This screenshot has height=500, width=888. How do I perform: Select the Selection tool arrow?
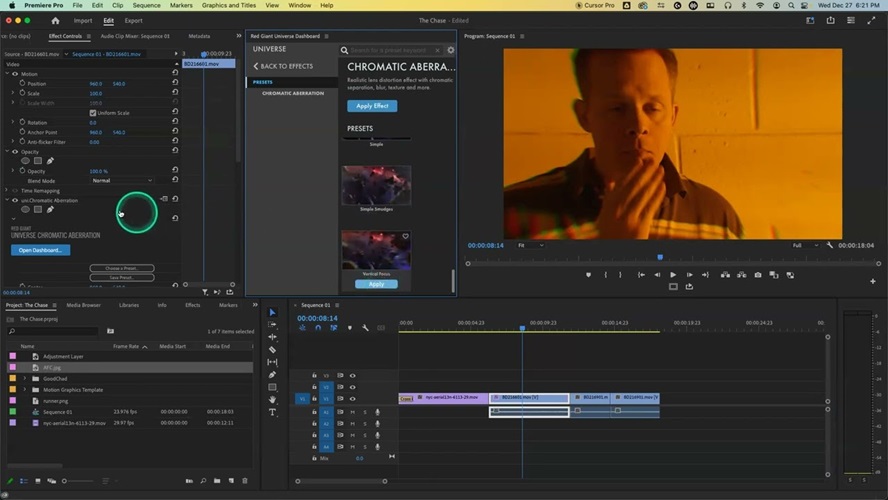click(x=272, y=313)
